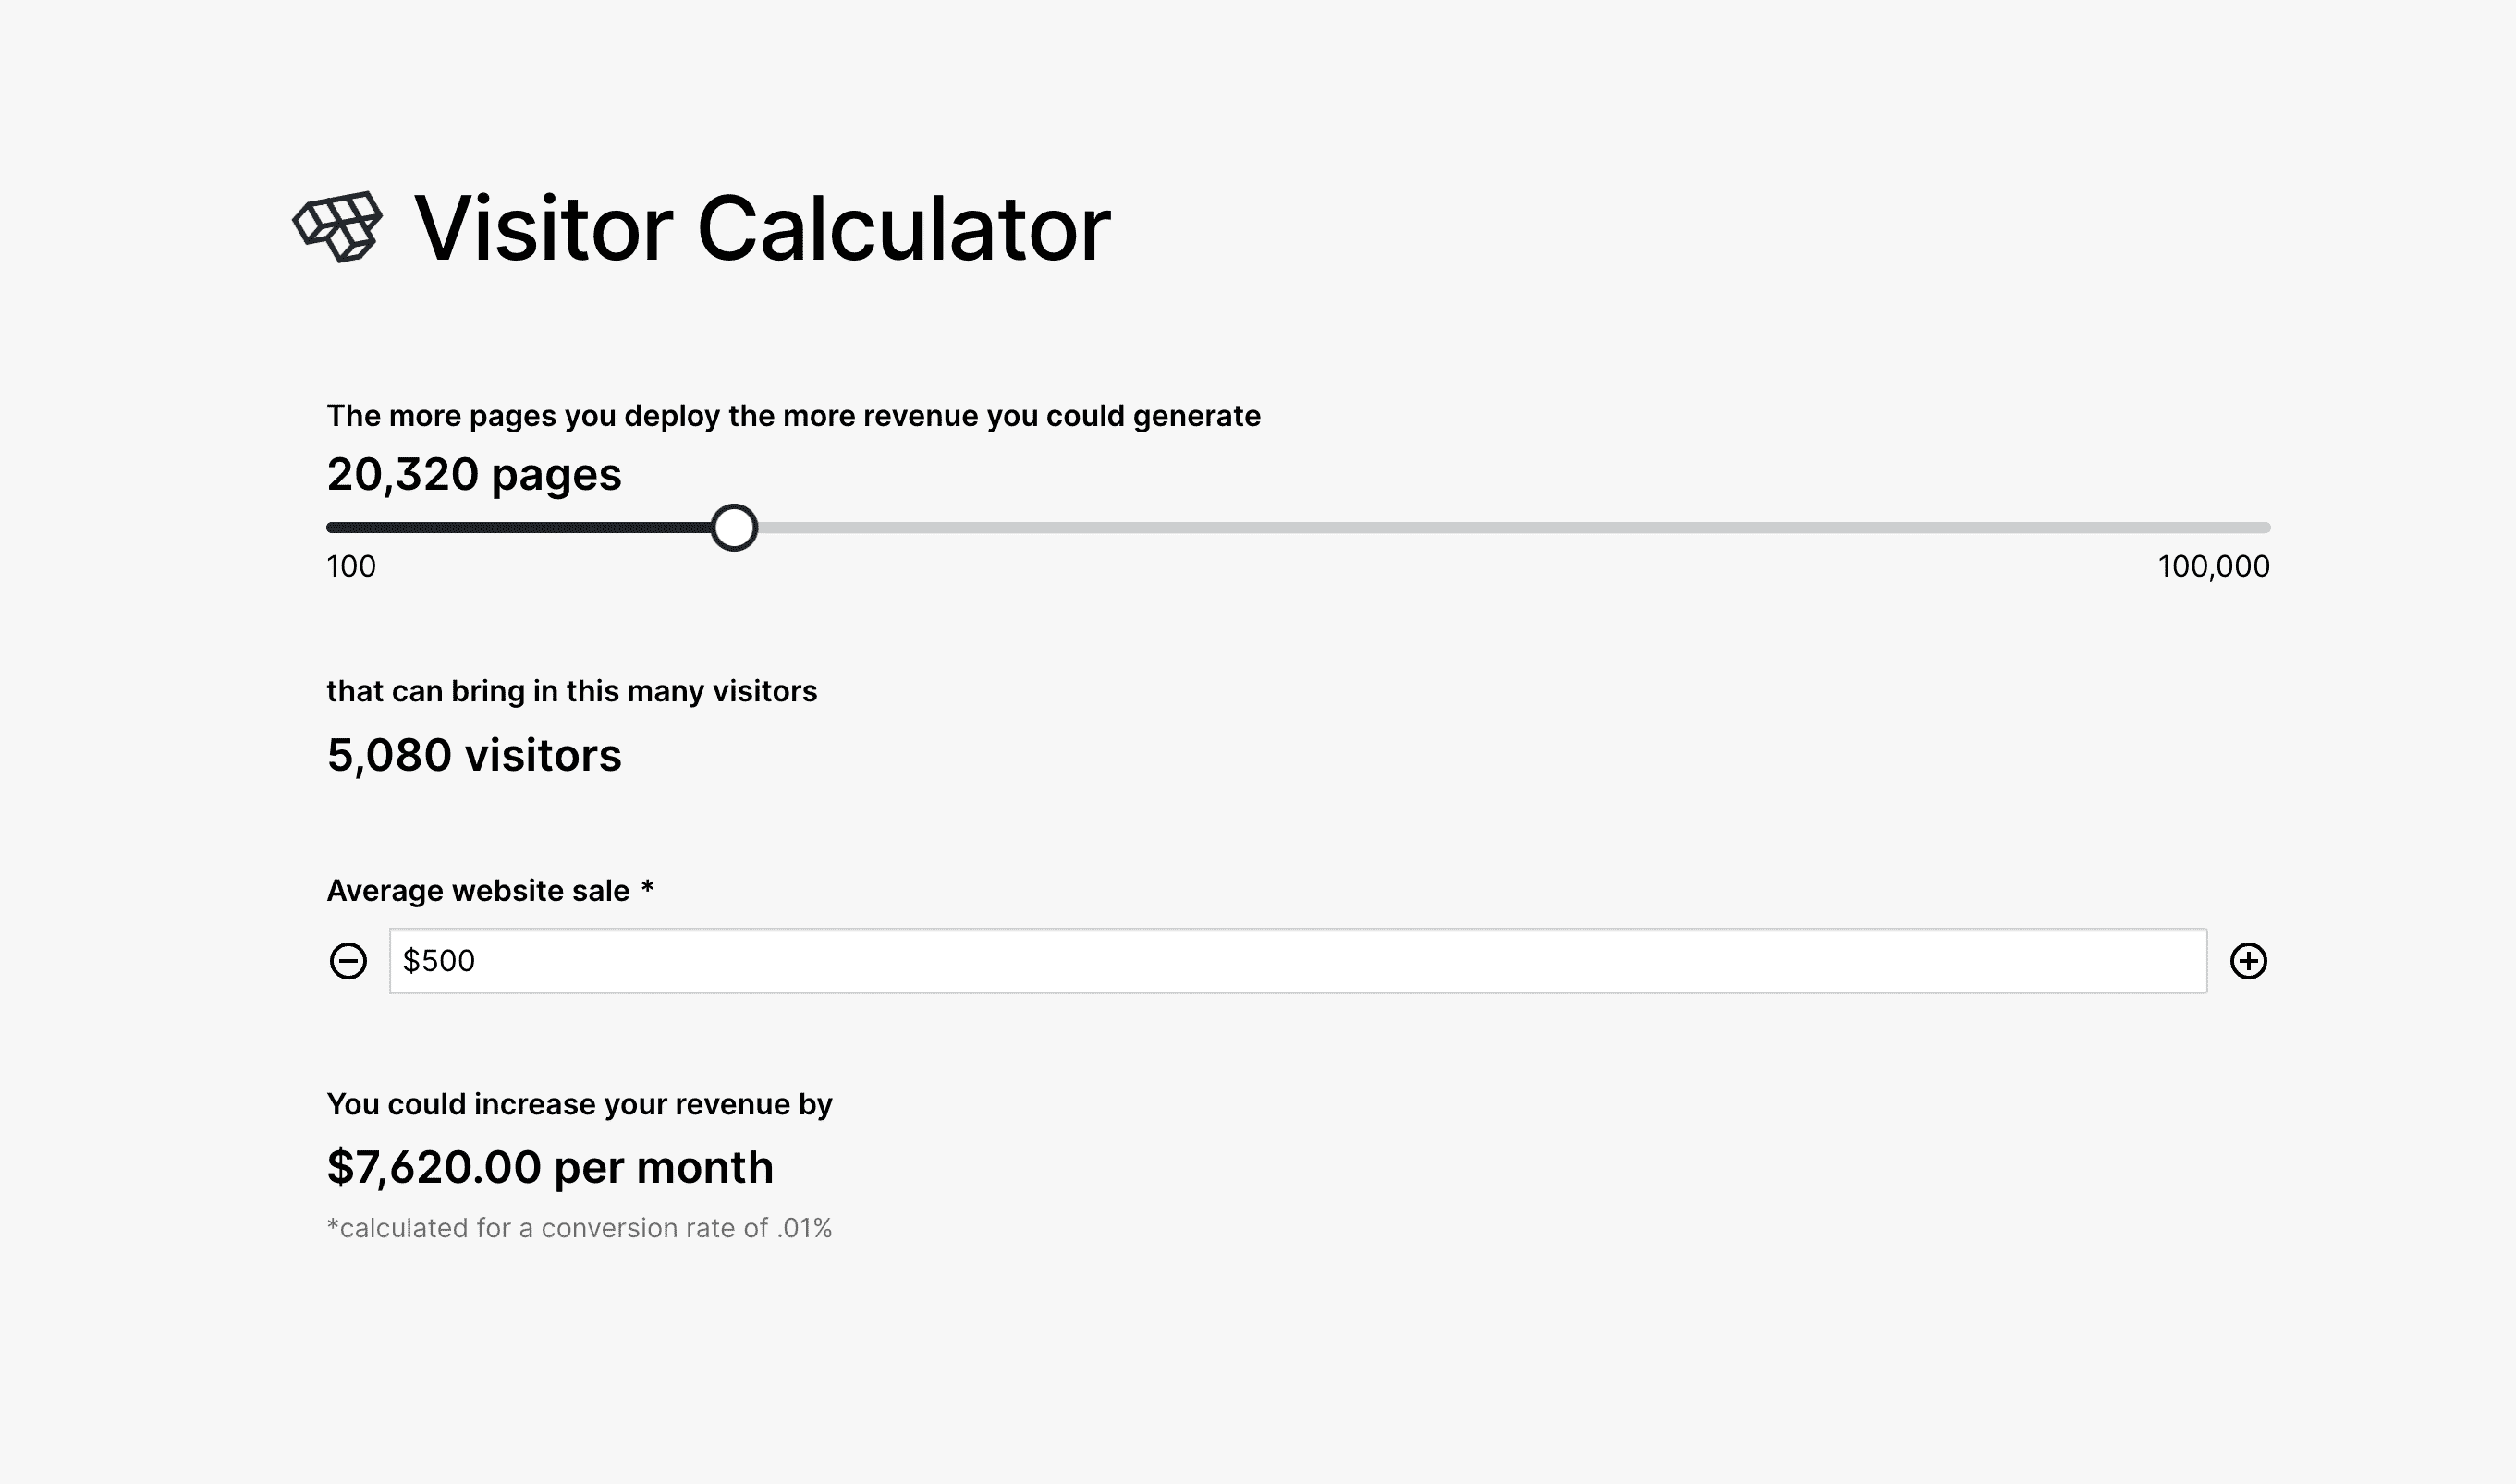Click the pages slider handle

pyautogui.click(x=734, y=528)
